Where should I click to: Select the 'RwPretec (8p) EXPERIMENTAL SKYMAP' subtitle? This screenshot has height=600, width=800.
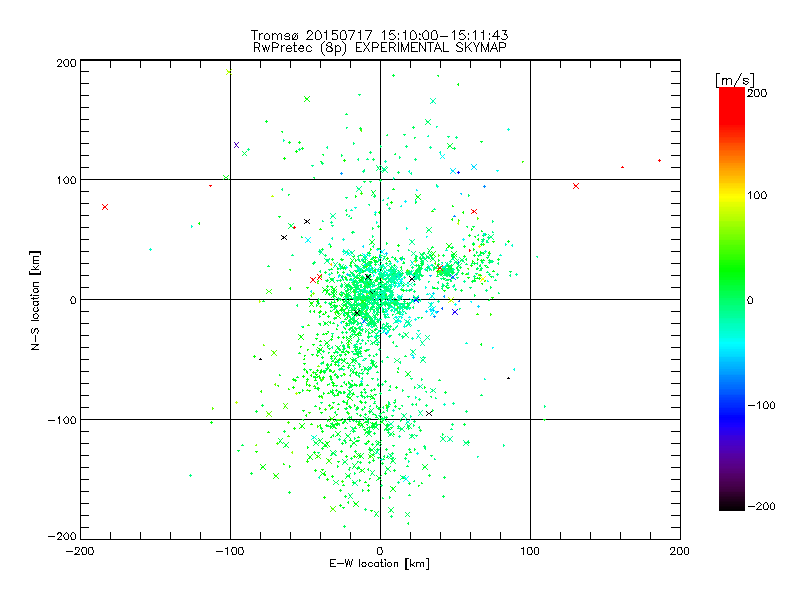[379, 47]
